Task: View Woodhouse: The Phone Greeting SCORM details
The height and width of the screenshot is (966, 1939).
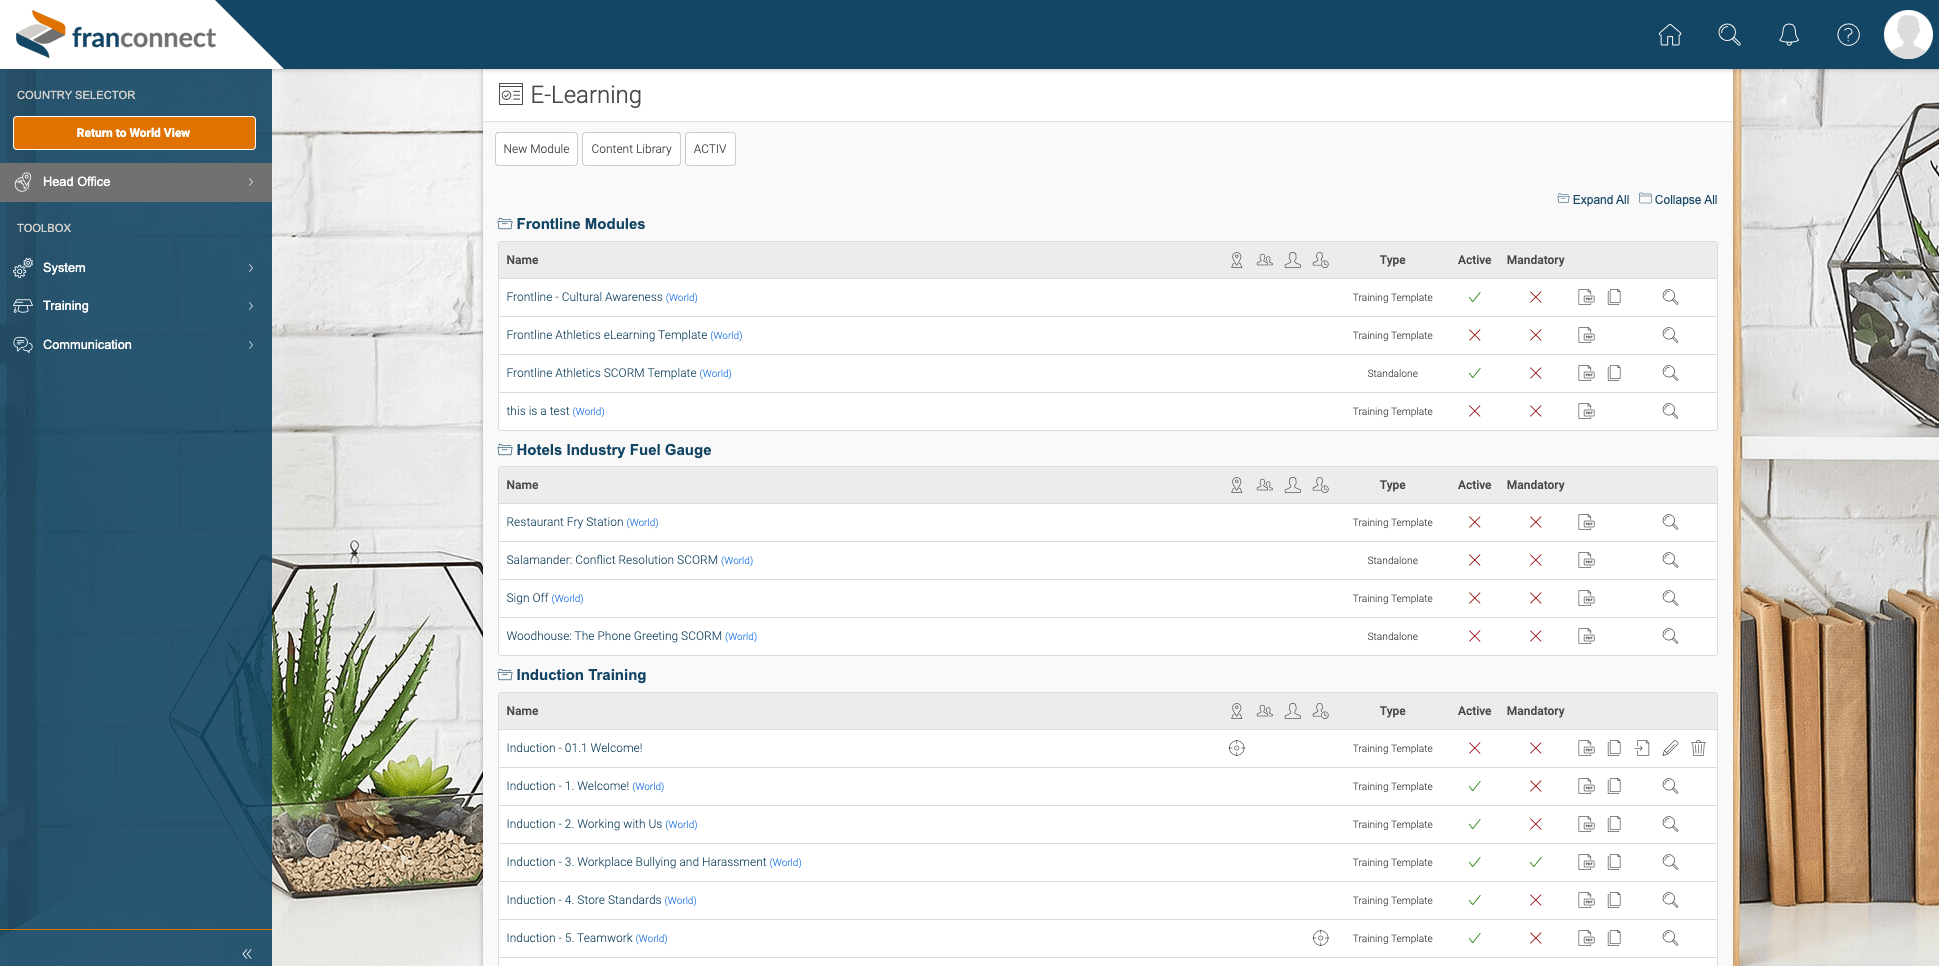Action: (1670, 636)
